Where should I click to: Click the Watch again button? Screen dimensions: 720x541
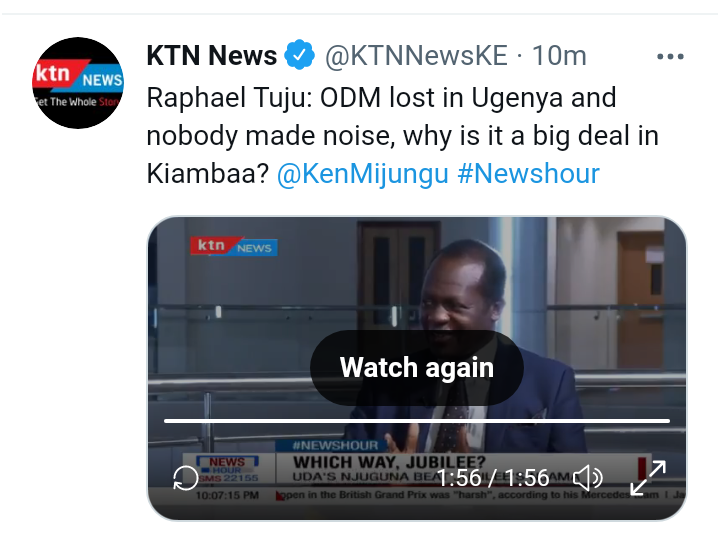pyautogui.click(x=417, y=367)
